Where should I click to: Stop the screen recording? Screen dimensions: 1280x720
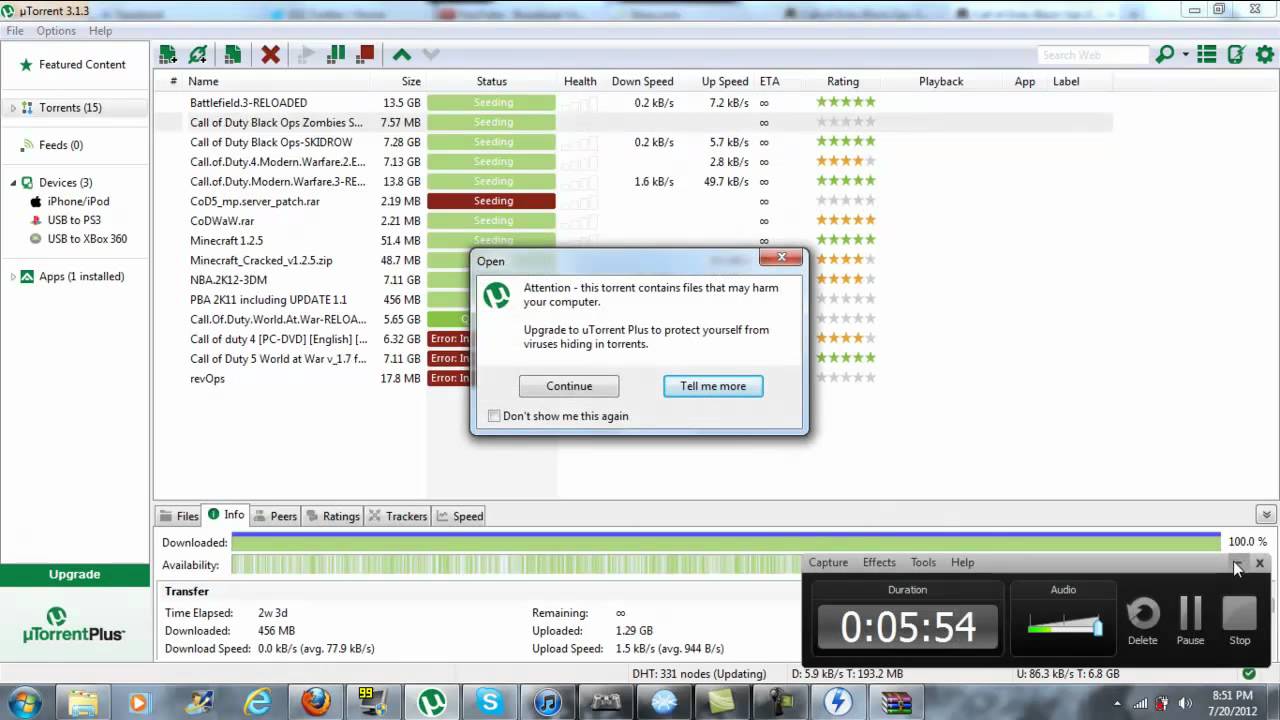pos(1239,622)
